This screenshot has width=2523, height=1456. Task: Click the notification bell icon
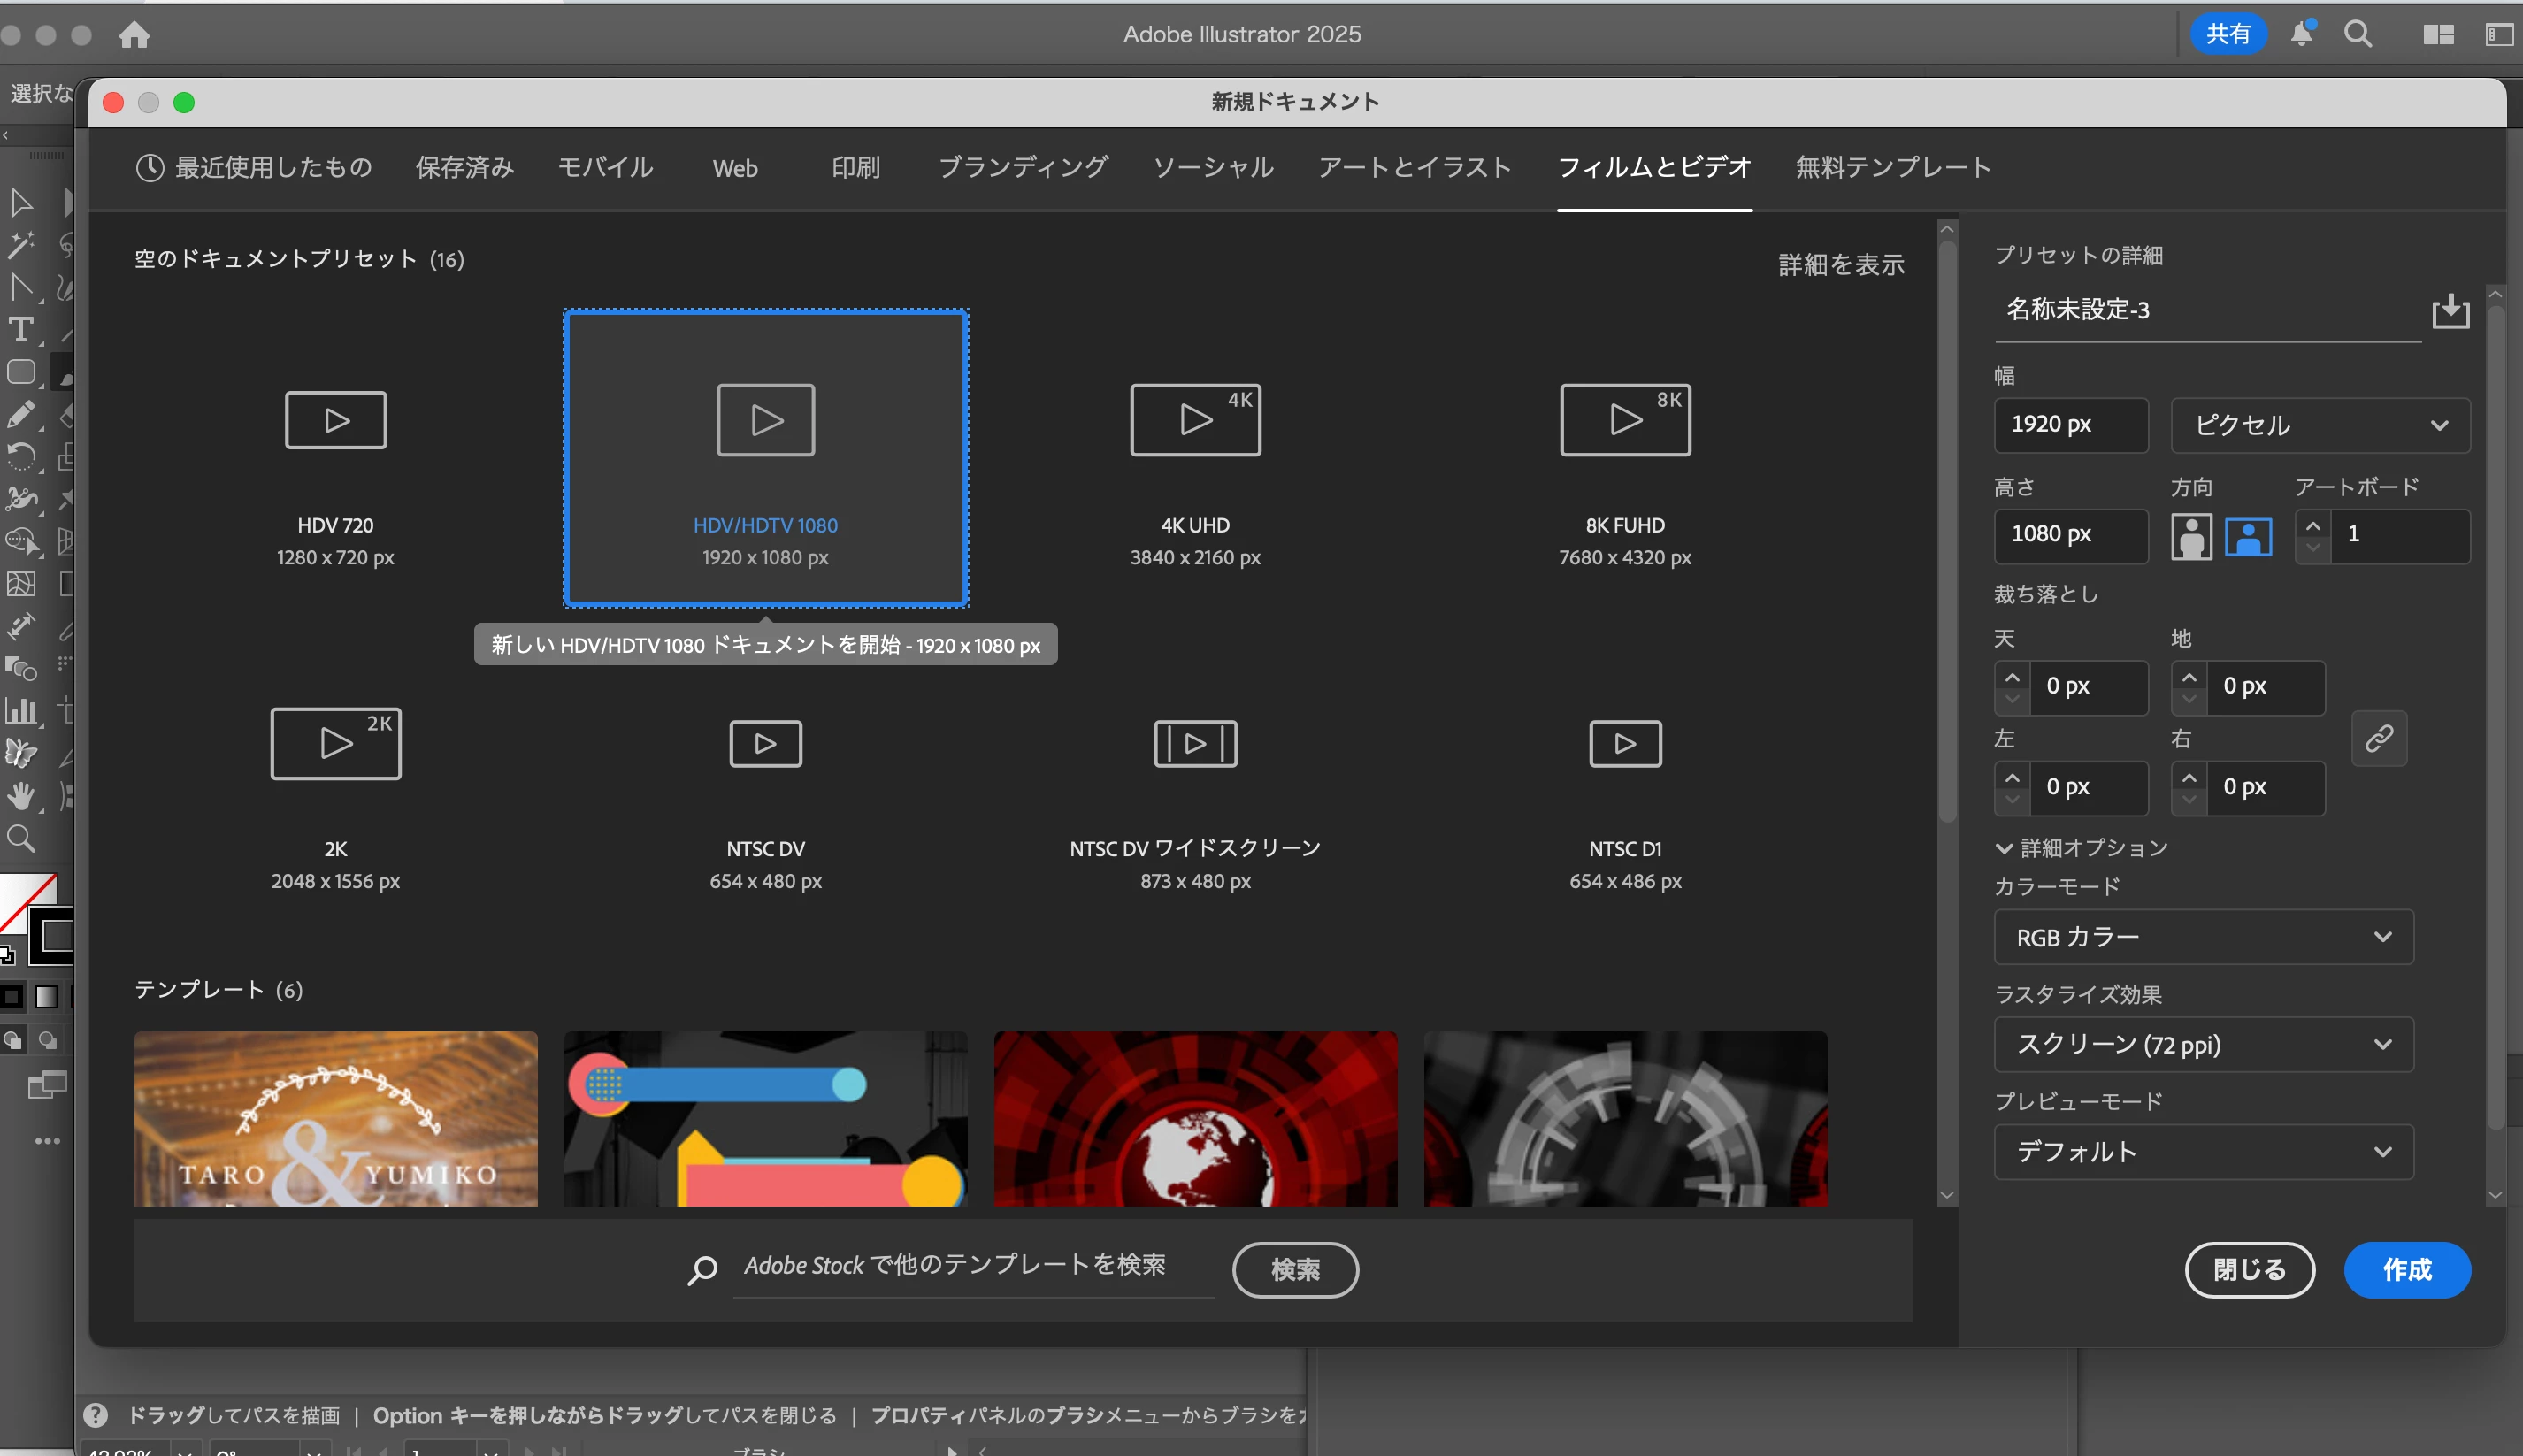(2301, 34)
